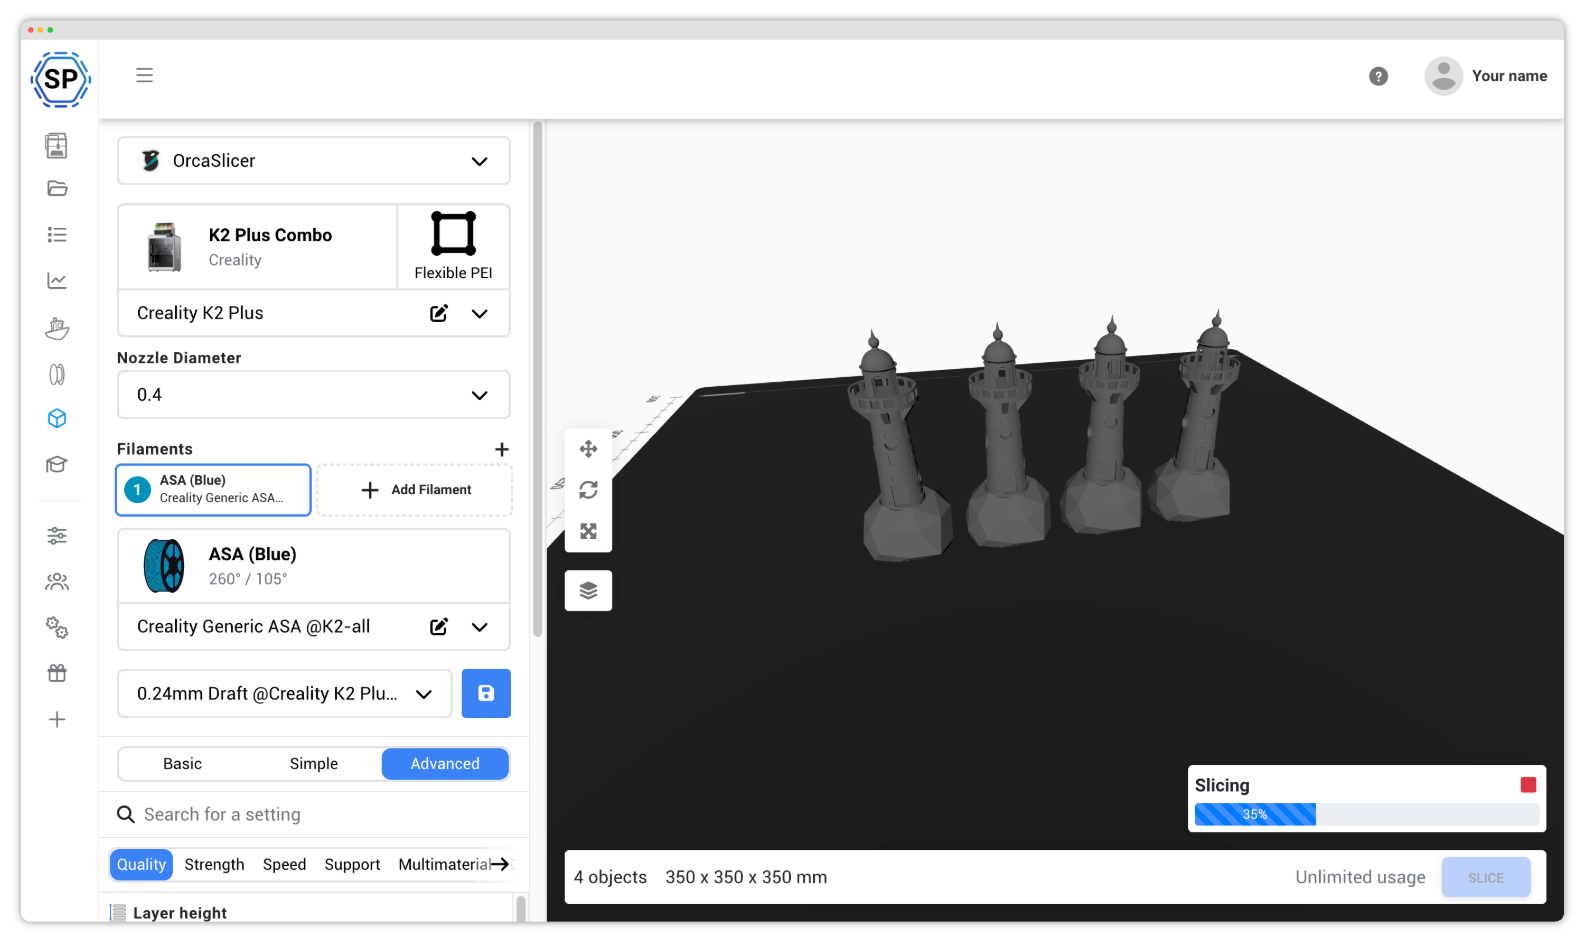Screen dimensions: 1585x942
Task: Add a filament with the plus icon
Action: coord(502,449)
